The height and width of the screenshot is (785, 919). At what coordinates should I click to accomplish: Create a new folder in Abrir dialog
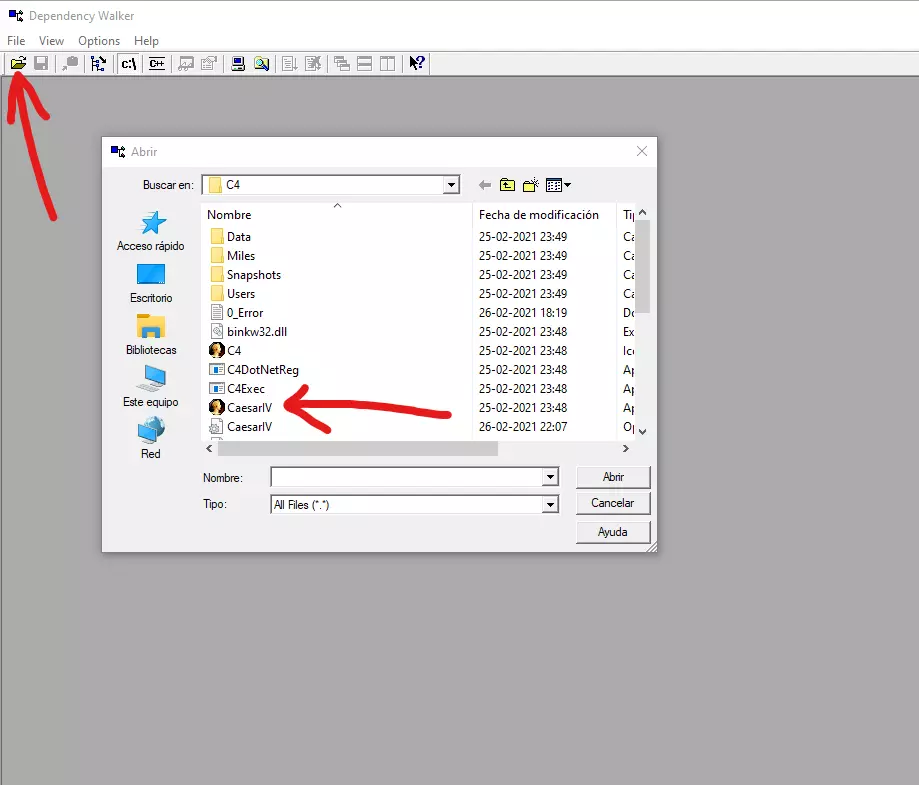tap(531, 185)
